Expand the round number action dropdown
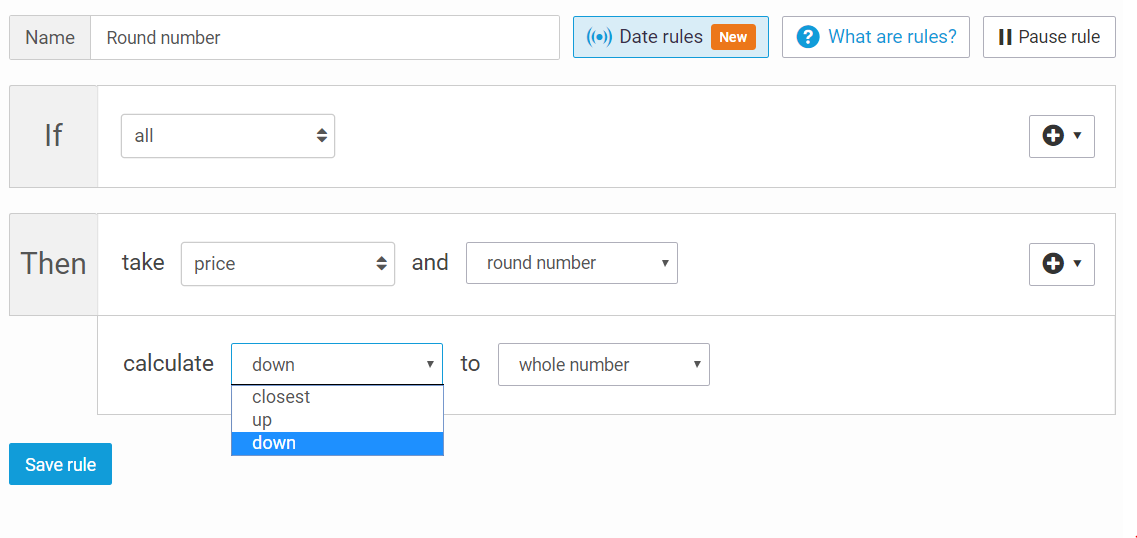Screen dimensions: 1137x538 (572, 263)
